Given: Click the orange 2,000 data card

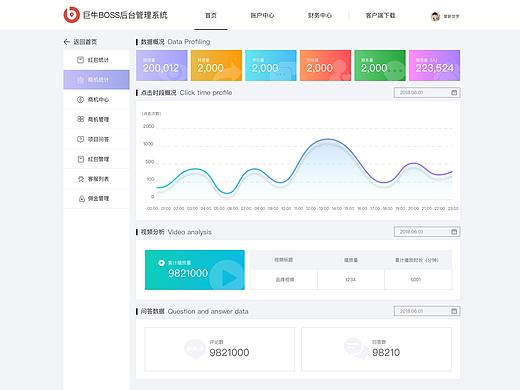Looking at the screenshot, I should point(216,65).
